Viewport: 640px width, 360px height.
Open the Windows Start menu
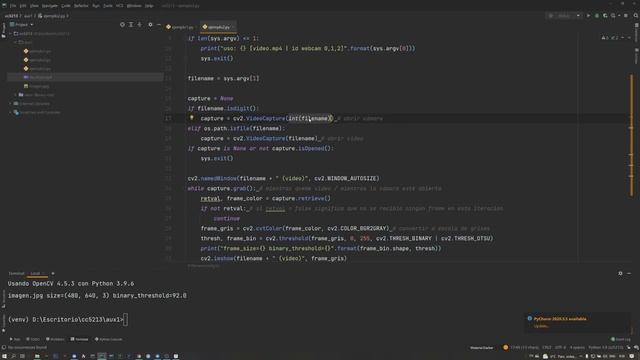(x=4, y=356)
